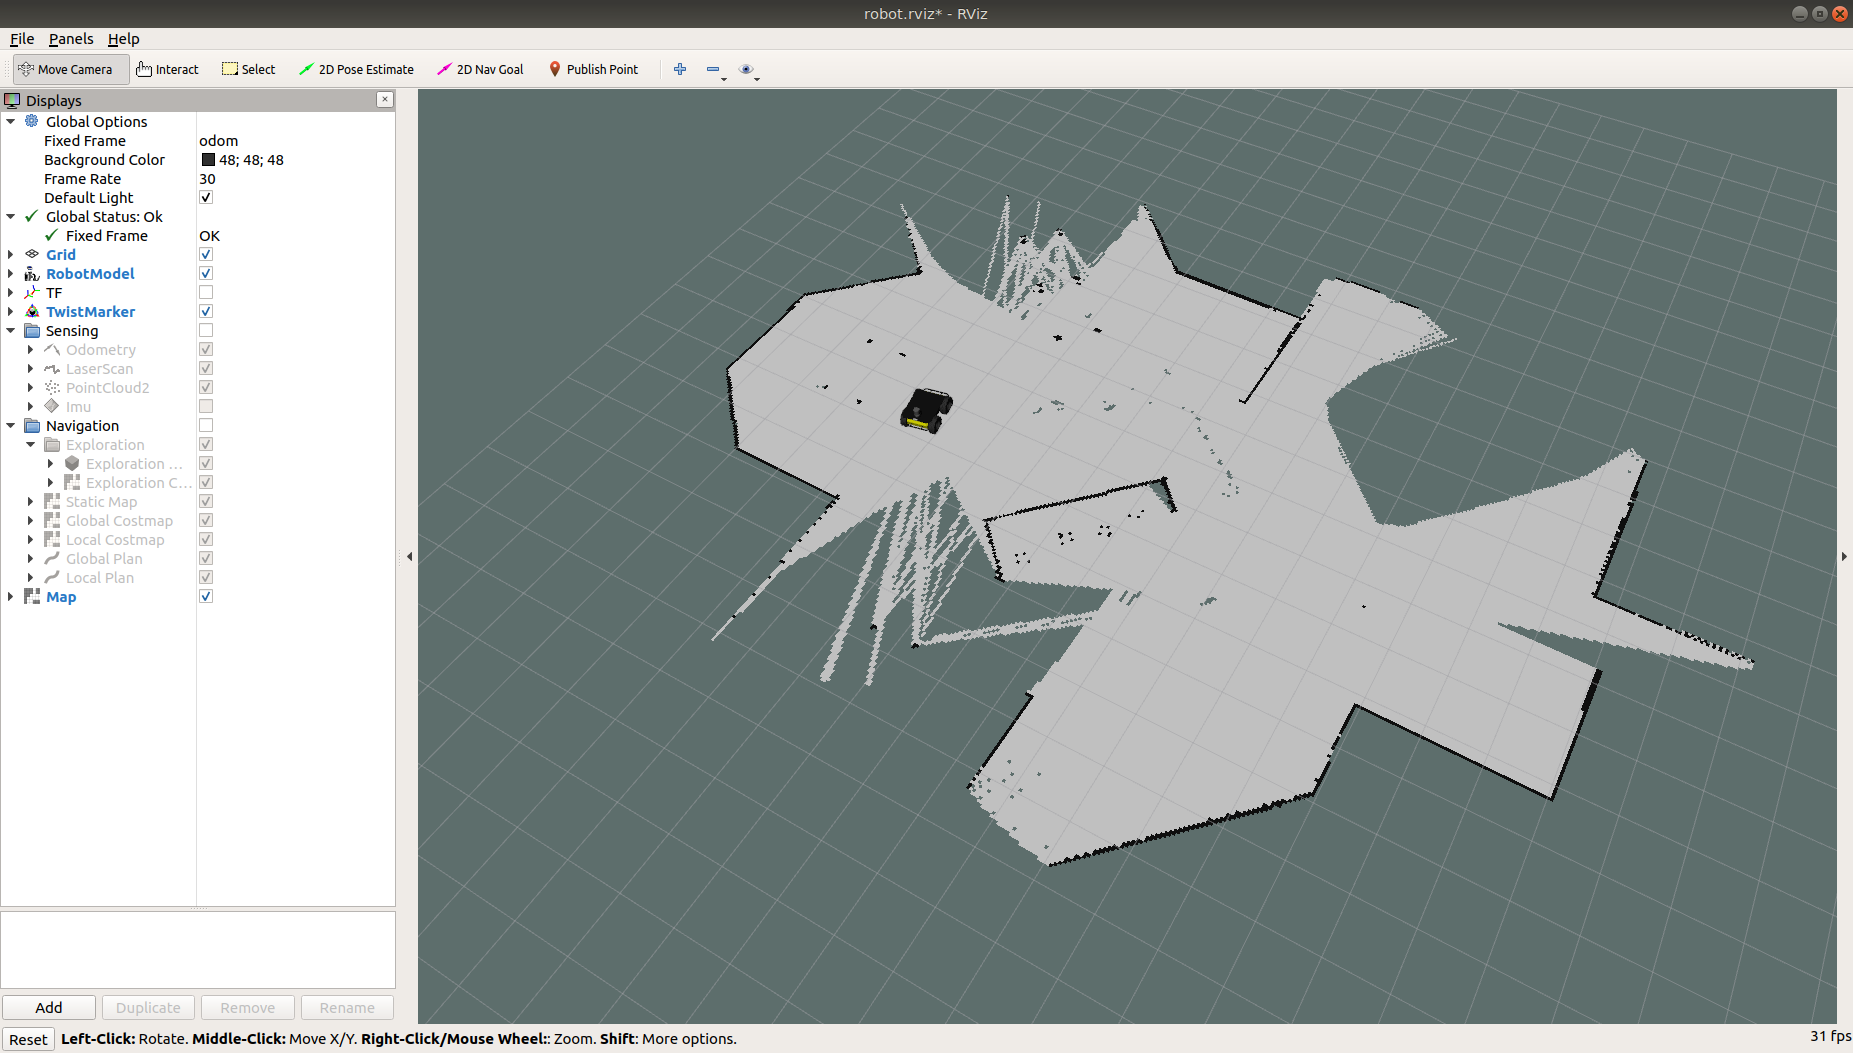
Task: Disable the Map display checkbox
Action: tap(206, 597)
